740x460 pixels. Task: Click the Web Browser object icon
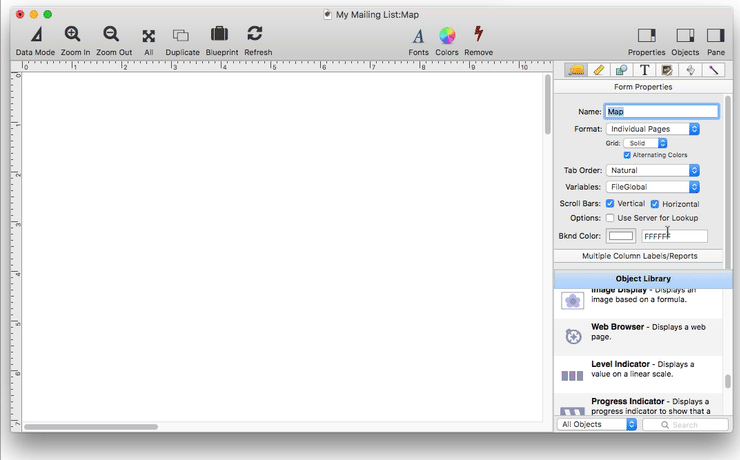[x=573, y=336]
